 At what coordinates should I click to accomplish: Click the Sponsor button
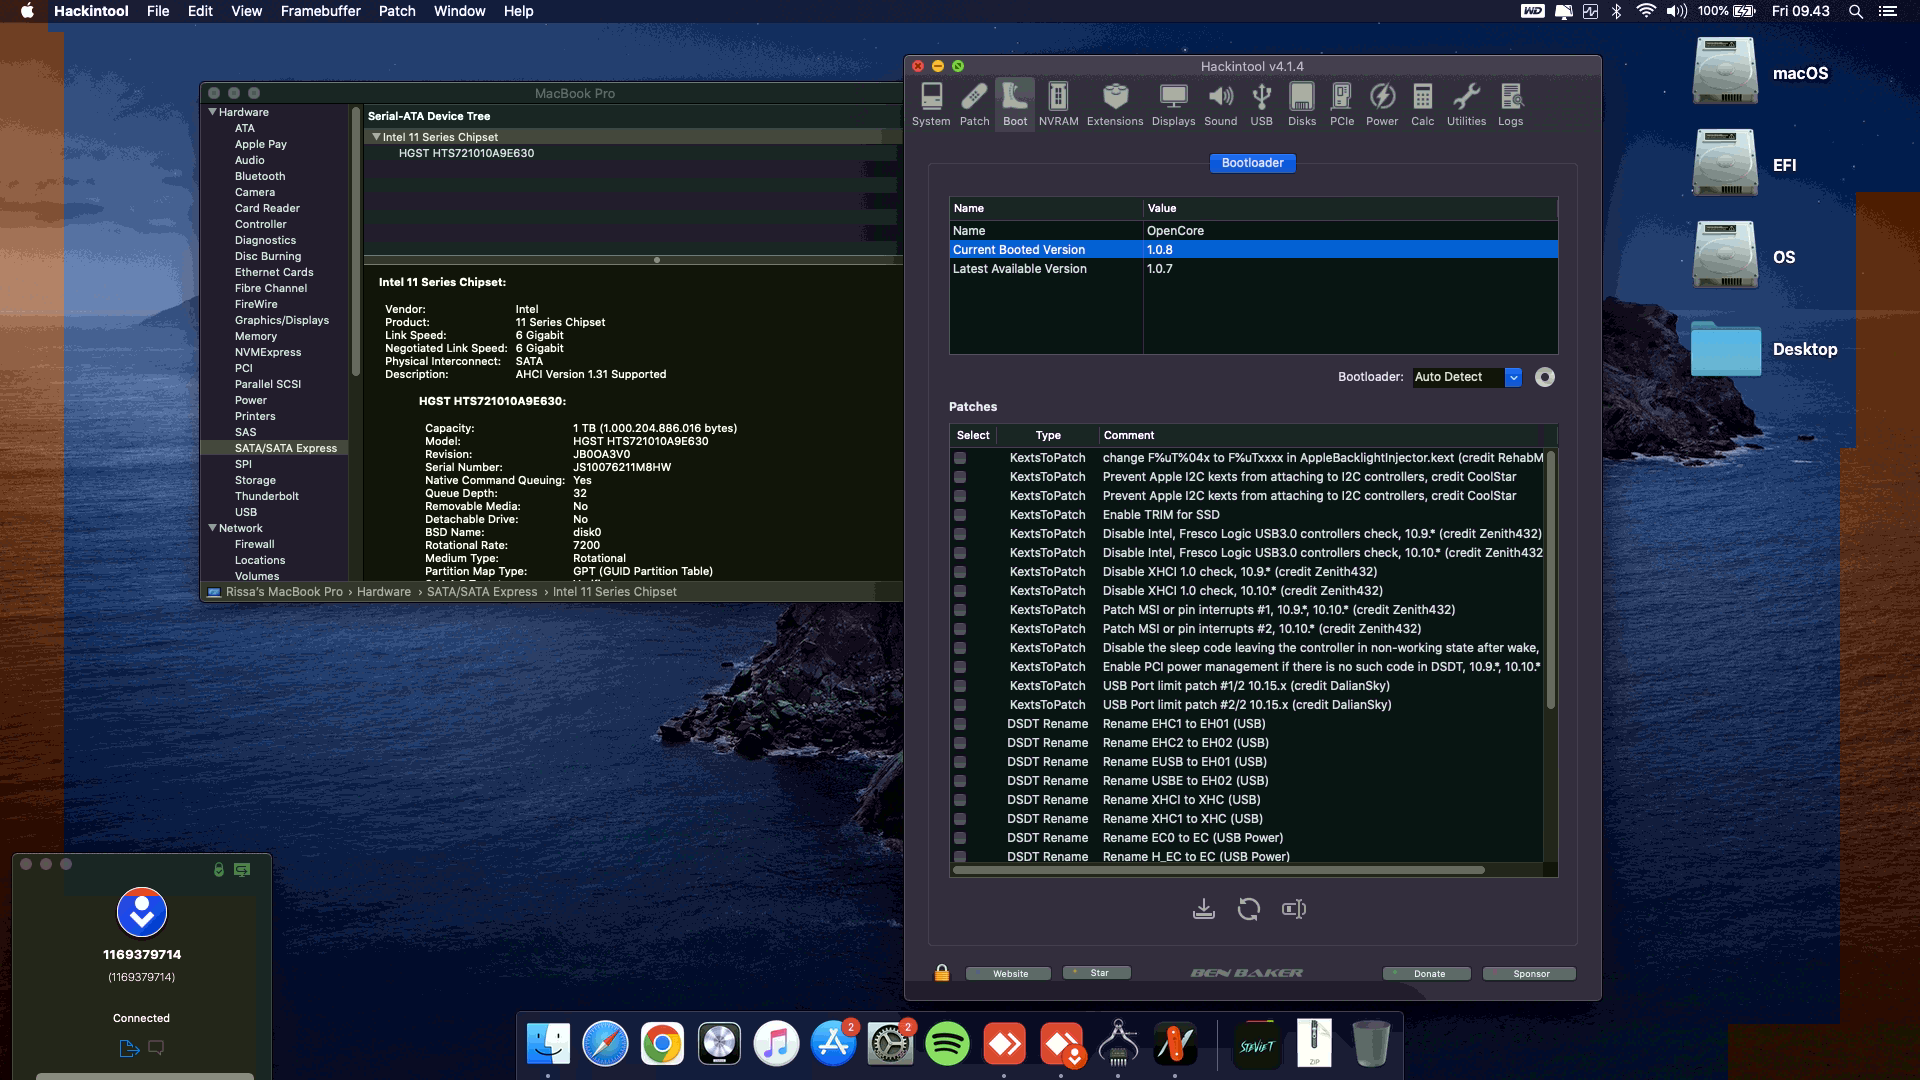pyautogui.click(x=1530, y=973)
